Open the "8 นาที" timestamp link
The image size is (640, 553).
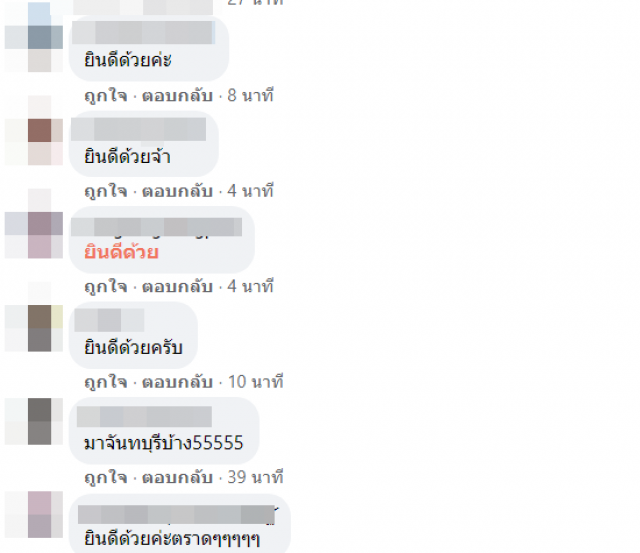[x=250, y=95]
